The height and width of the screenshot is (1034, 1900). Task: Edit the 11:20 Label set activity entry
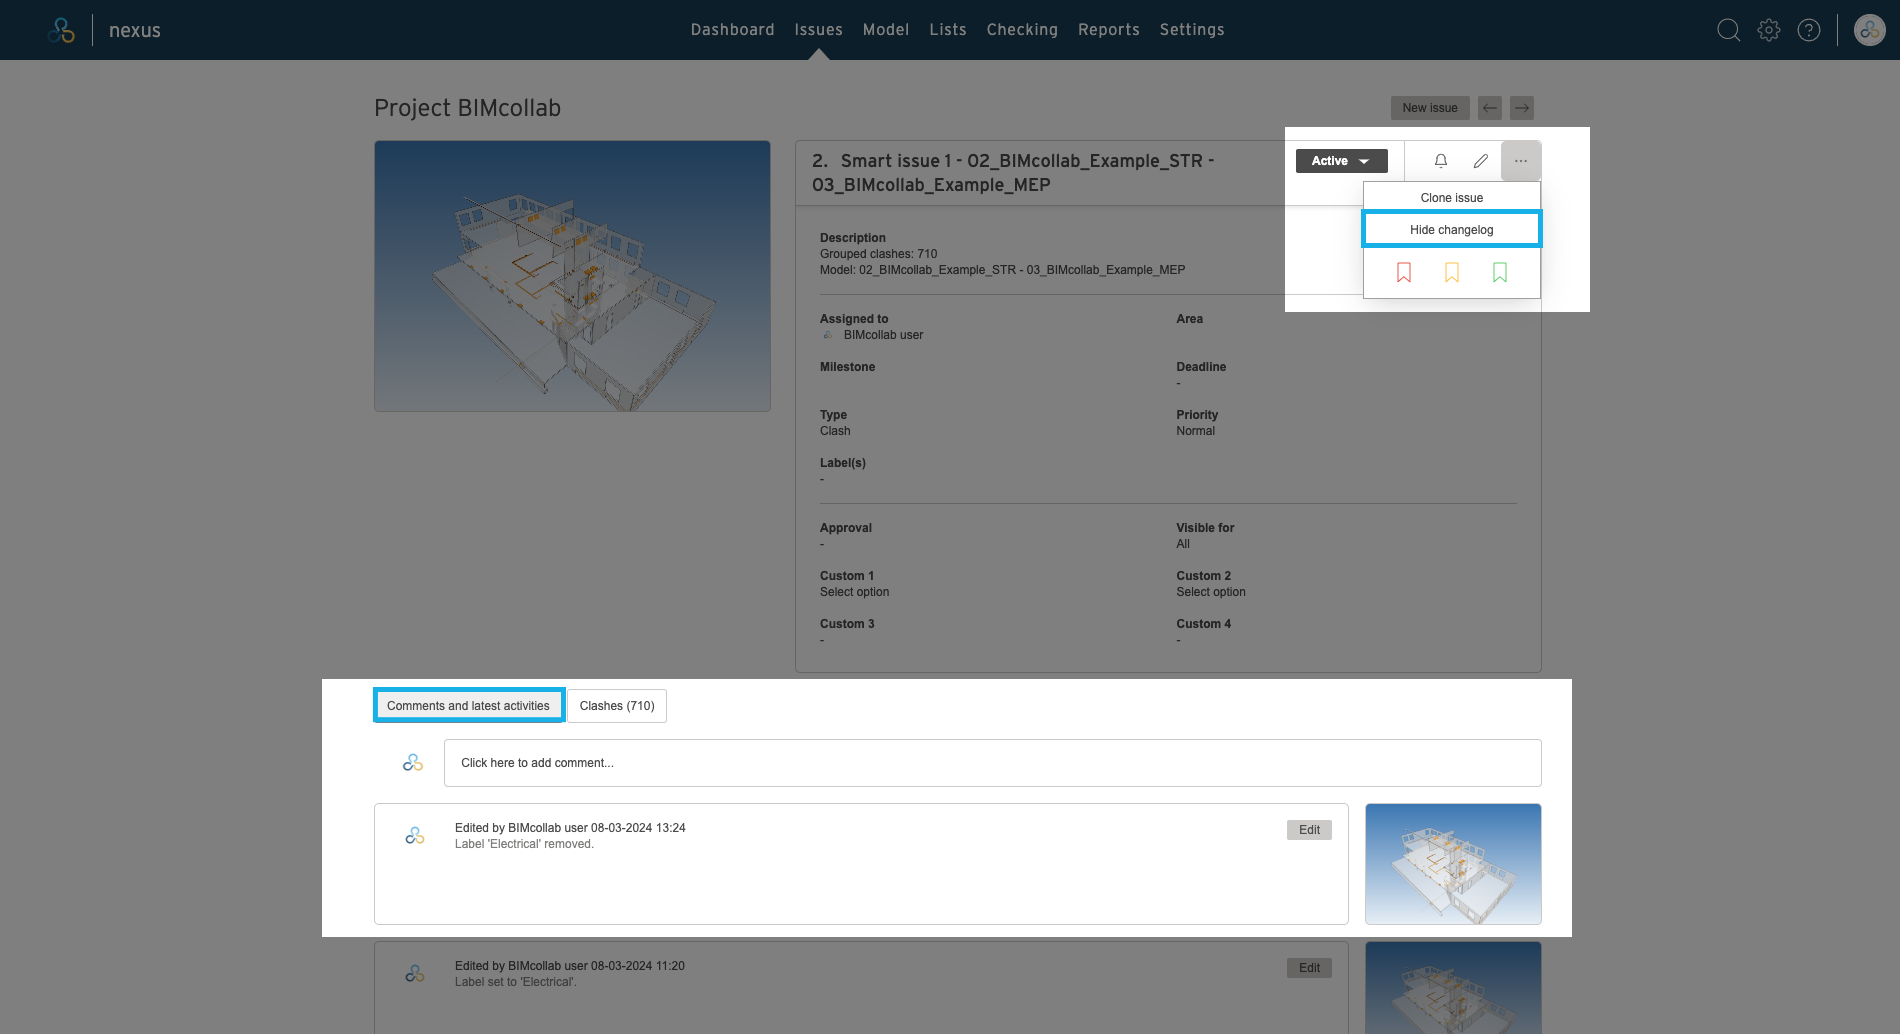(1309, 968)
